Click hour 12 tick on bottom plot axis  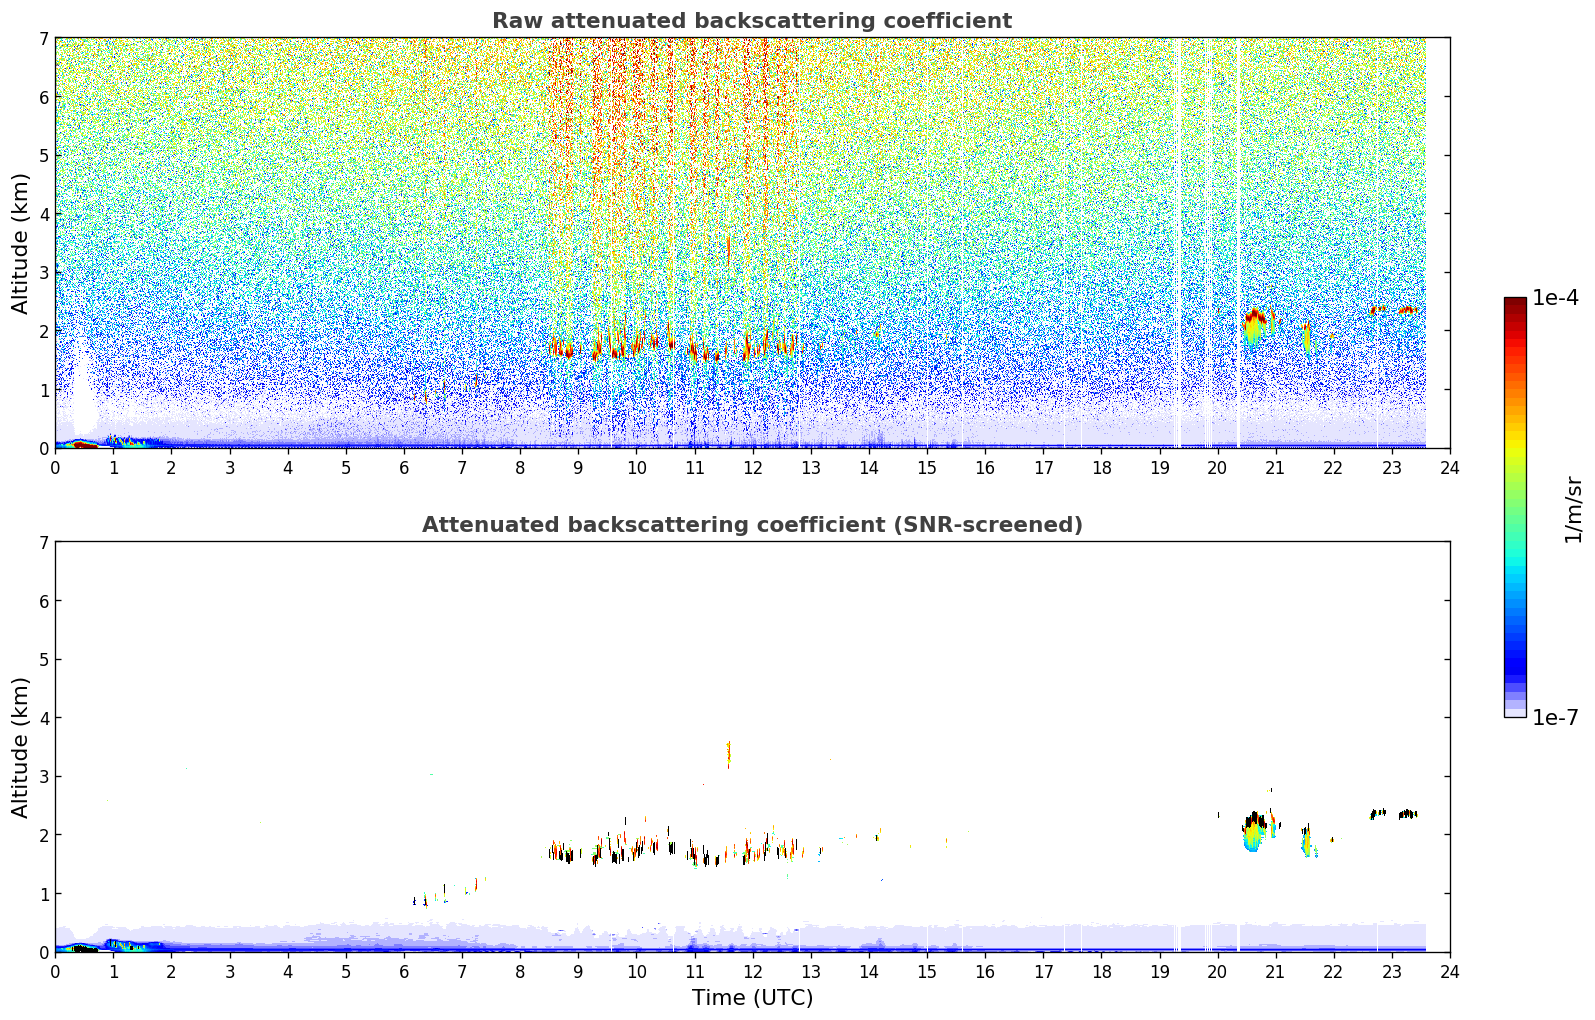[752, 971]
